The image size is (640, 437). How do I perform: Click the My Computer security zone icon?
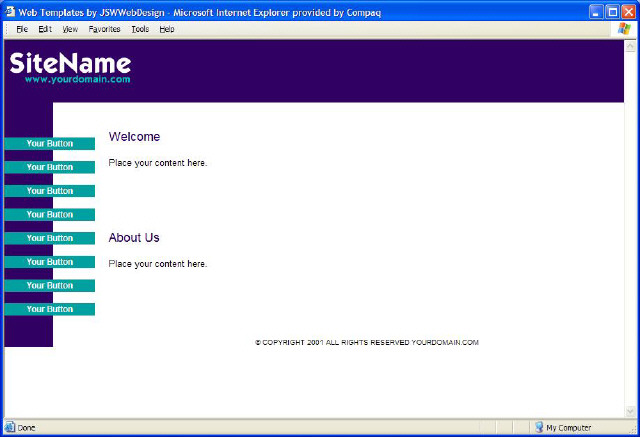point(538,428)
